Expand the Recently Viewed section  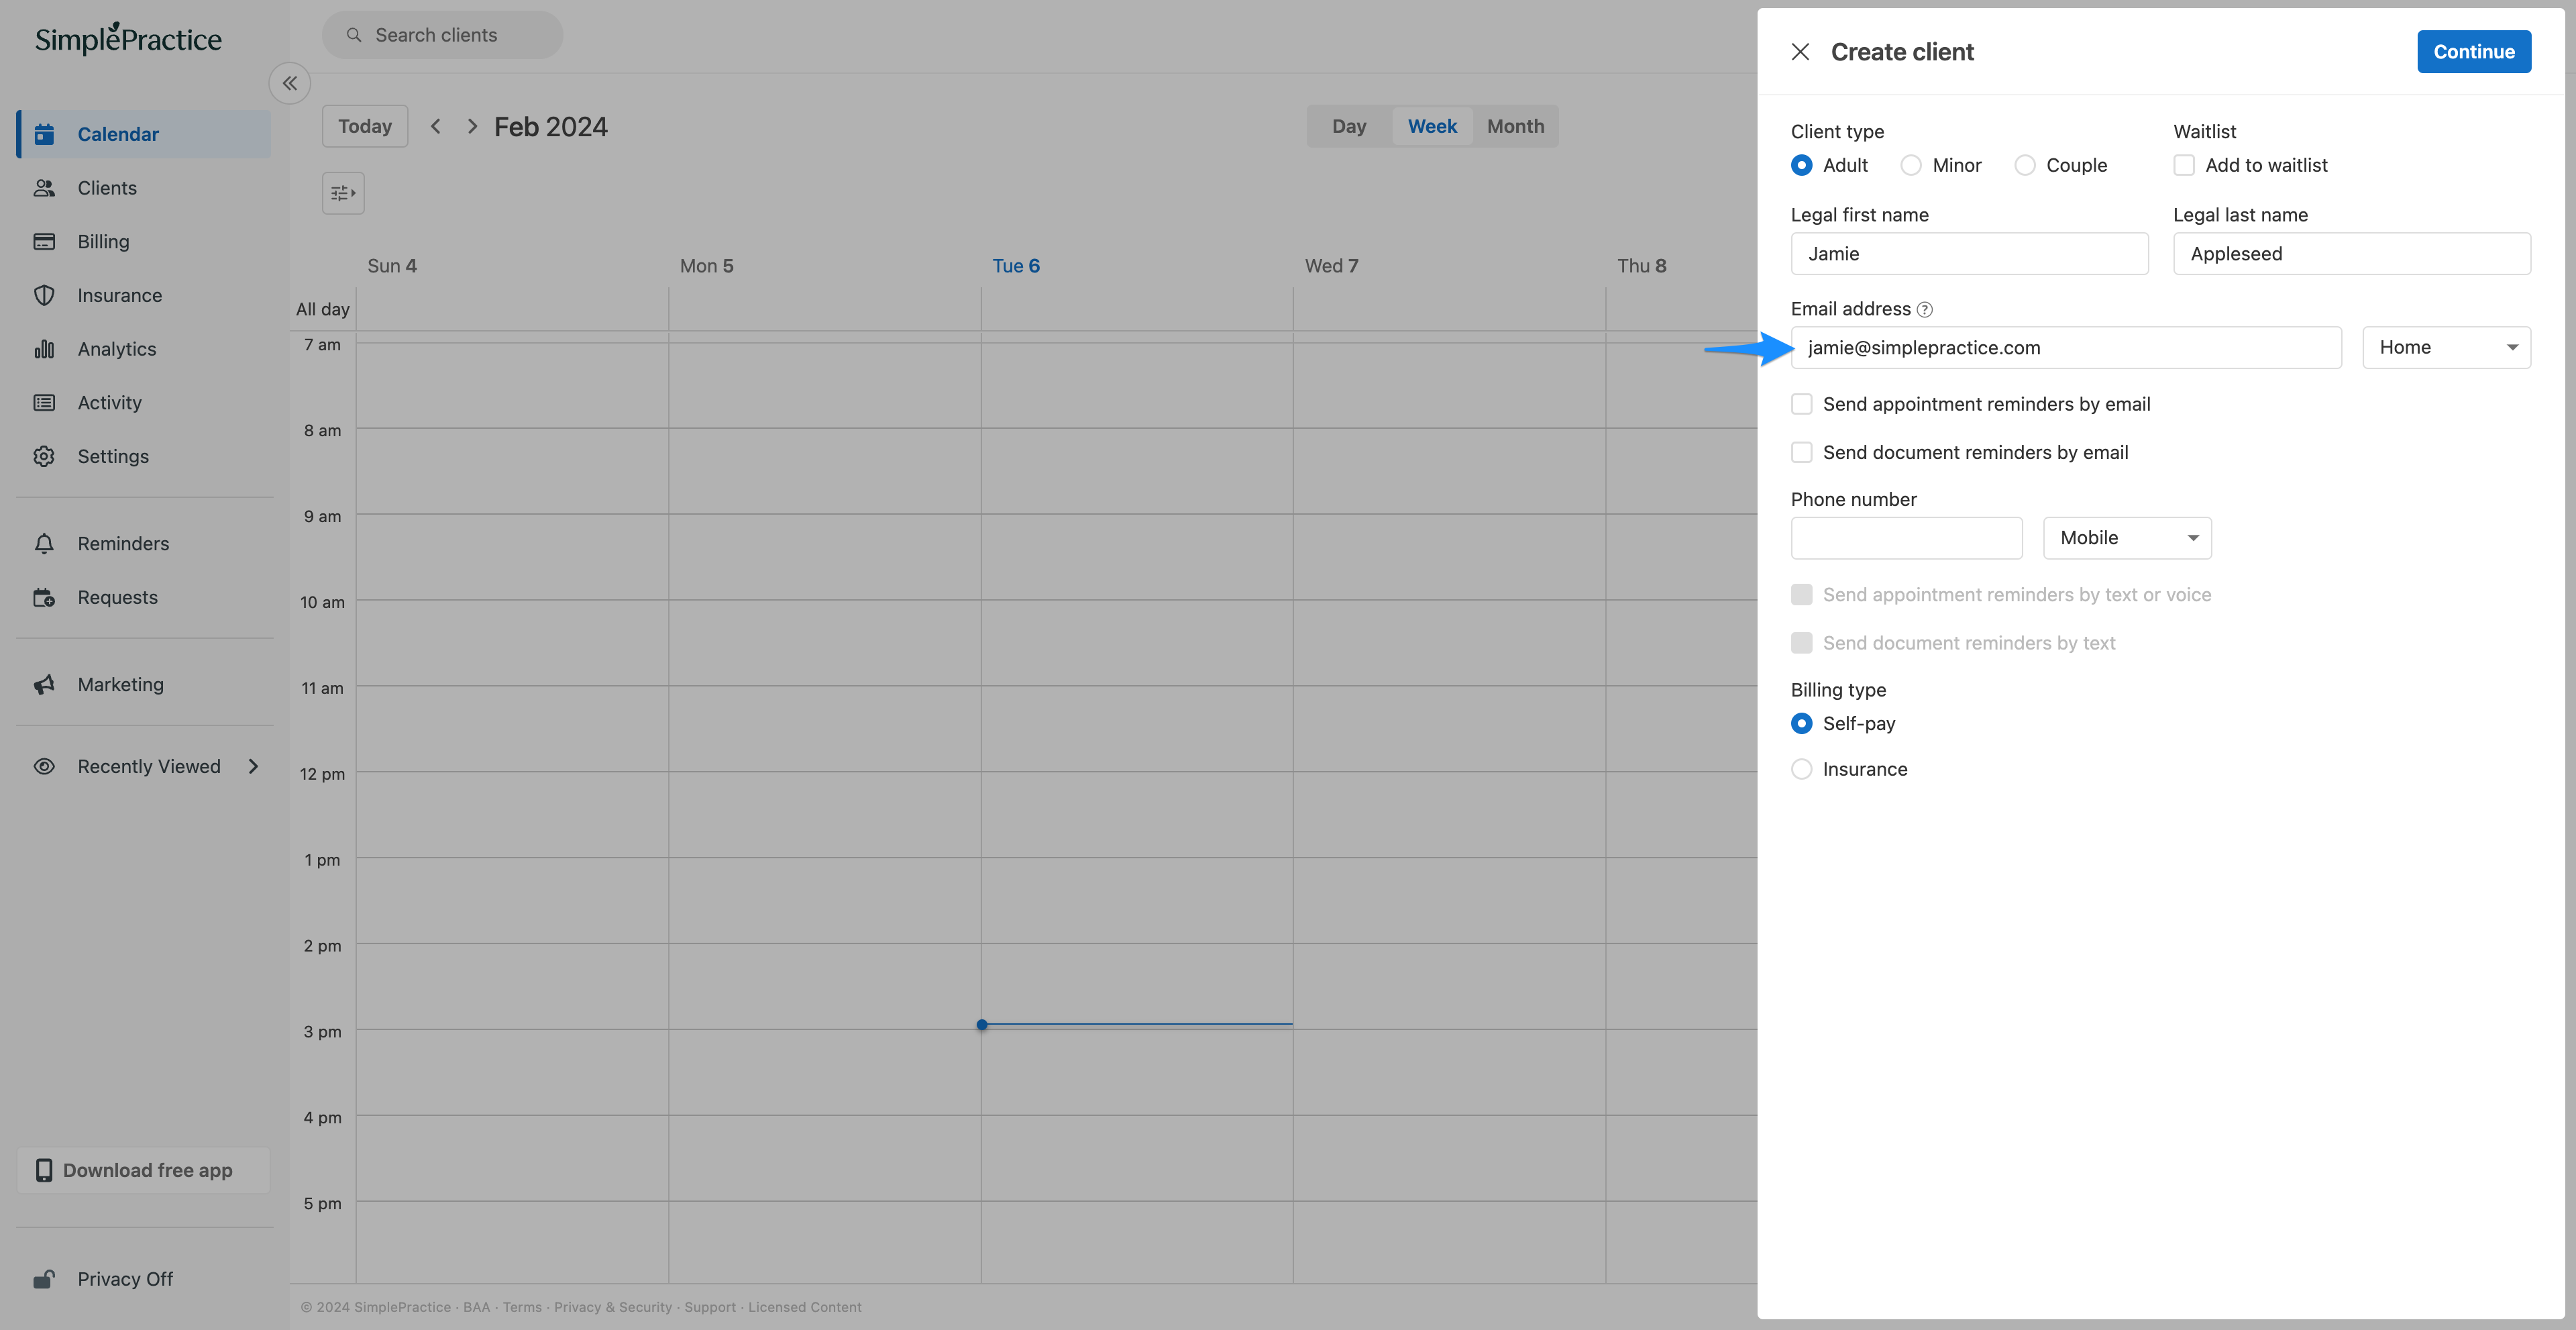pos(254,766)
